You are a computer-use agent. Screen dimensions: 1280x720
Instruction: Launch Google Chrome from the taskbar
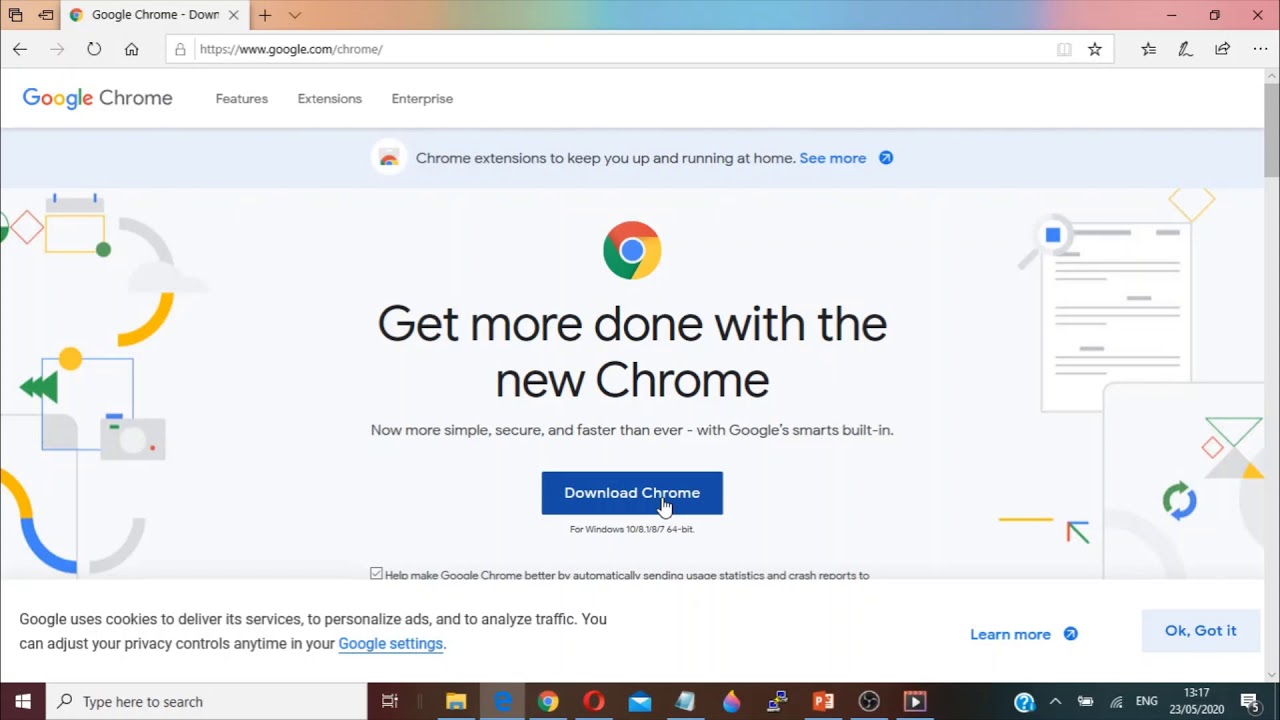click(x=548, y=702)
